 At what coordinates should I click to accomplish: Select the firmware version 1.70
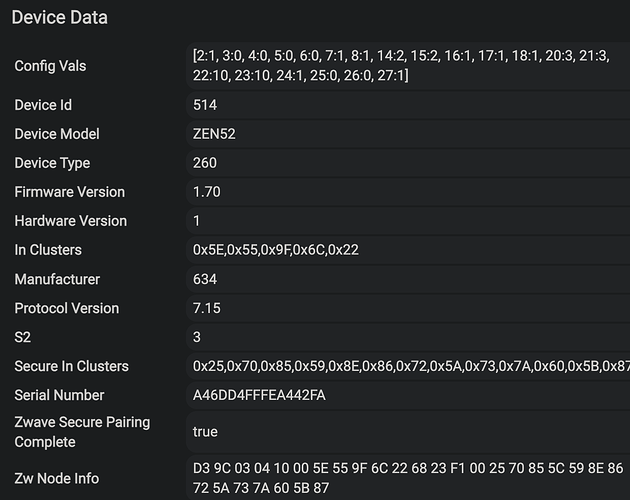tap(207, 192)
